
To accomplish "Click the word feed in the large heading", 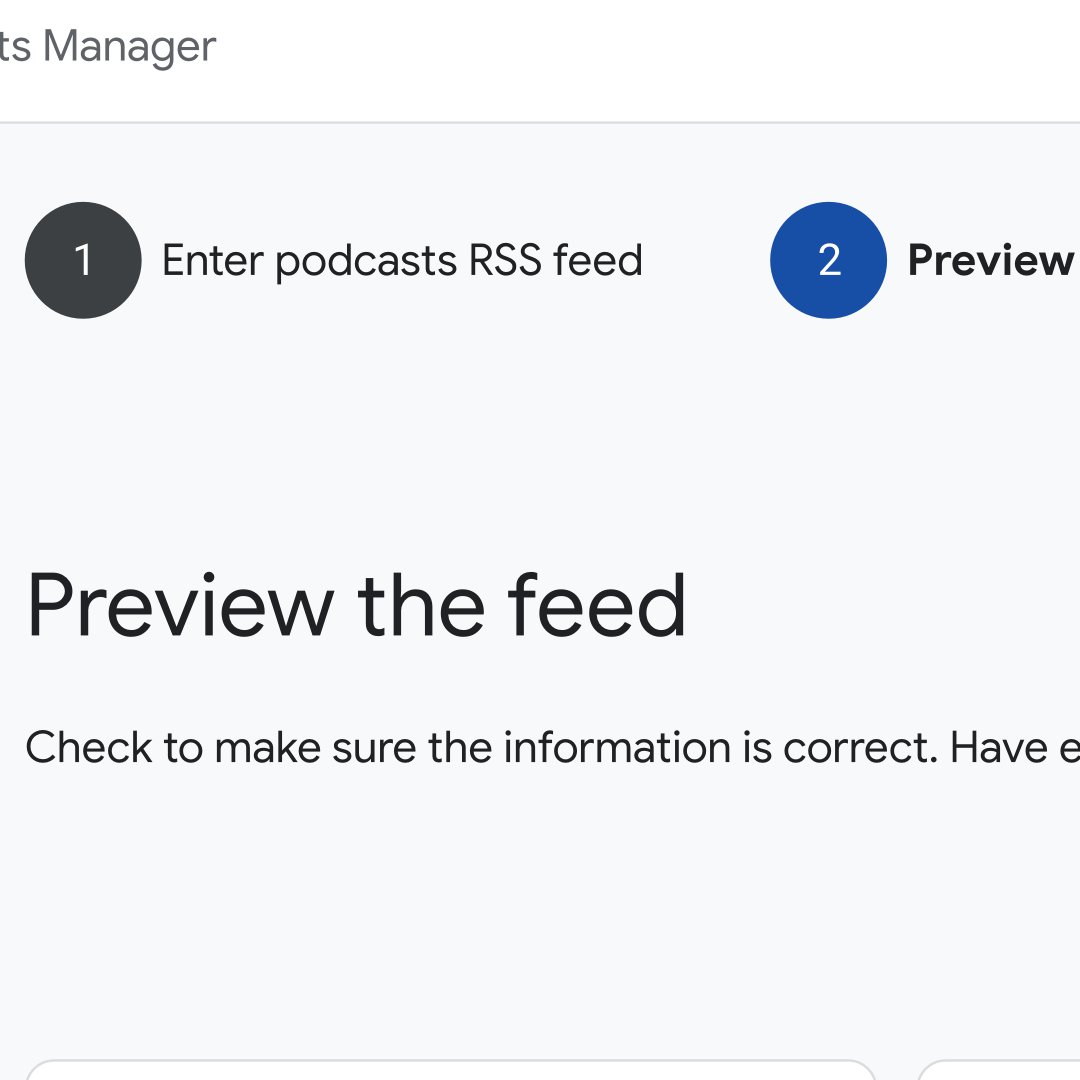I will (x=596, y=605).
